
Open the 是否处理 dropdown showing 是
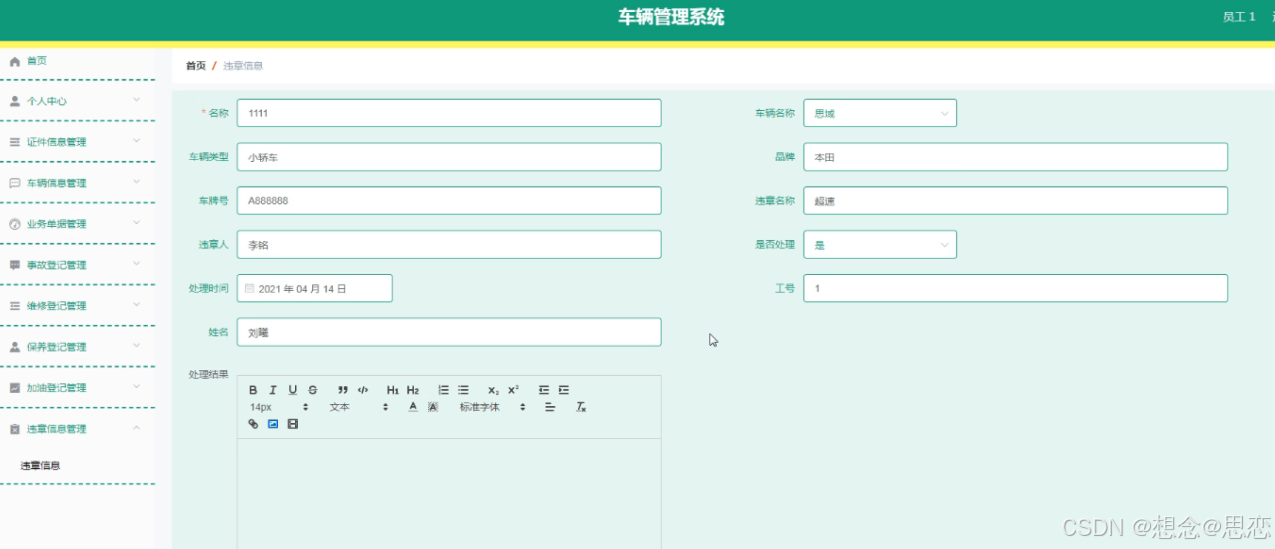(x=880, y=244)
